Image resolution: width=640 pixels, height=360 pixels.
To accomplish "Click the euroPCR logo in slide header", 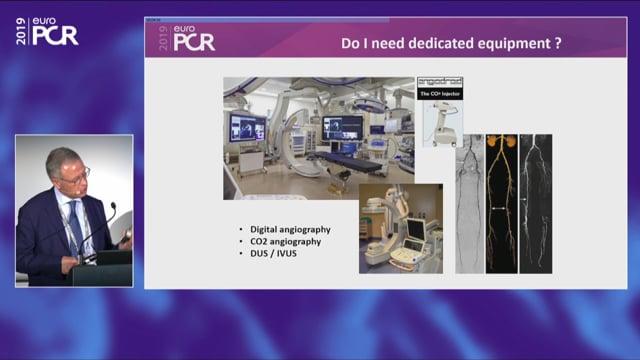I will pyautogui.click(x=187, y=38).
